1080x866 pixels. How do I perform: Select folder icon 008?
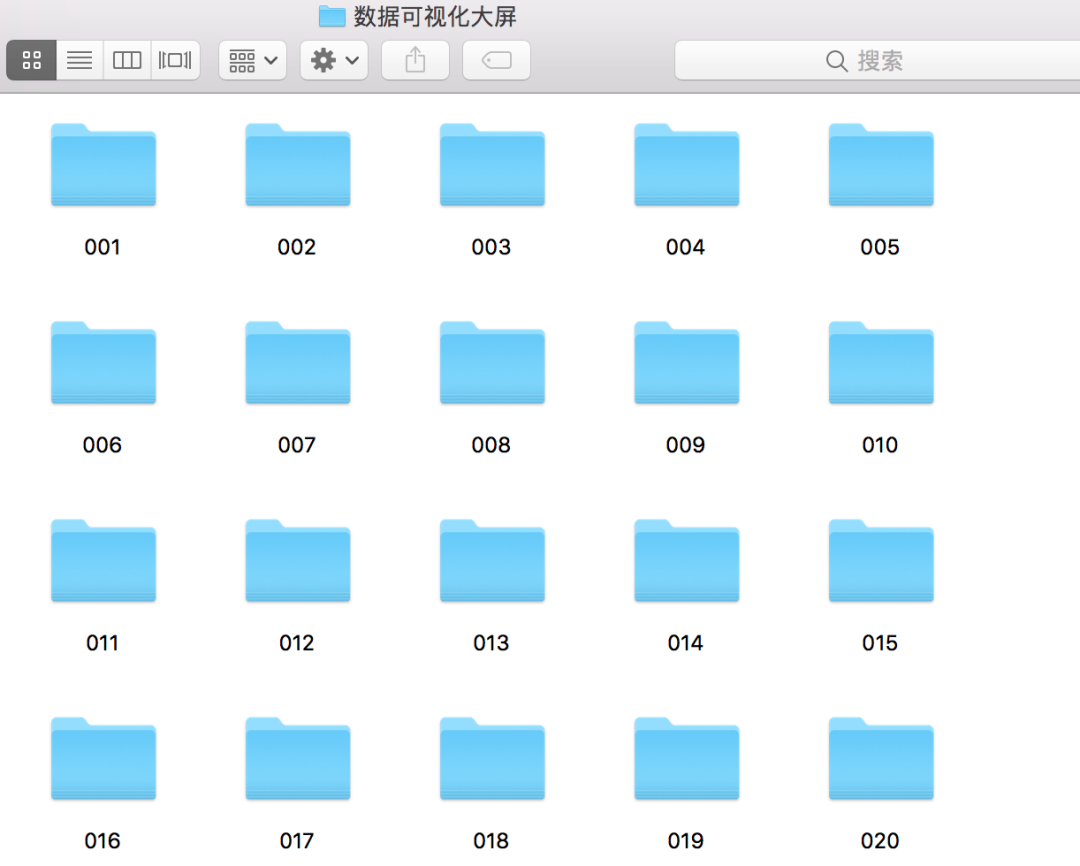pos(492,362)
